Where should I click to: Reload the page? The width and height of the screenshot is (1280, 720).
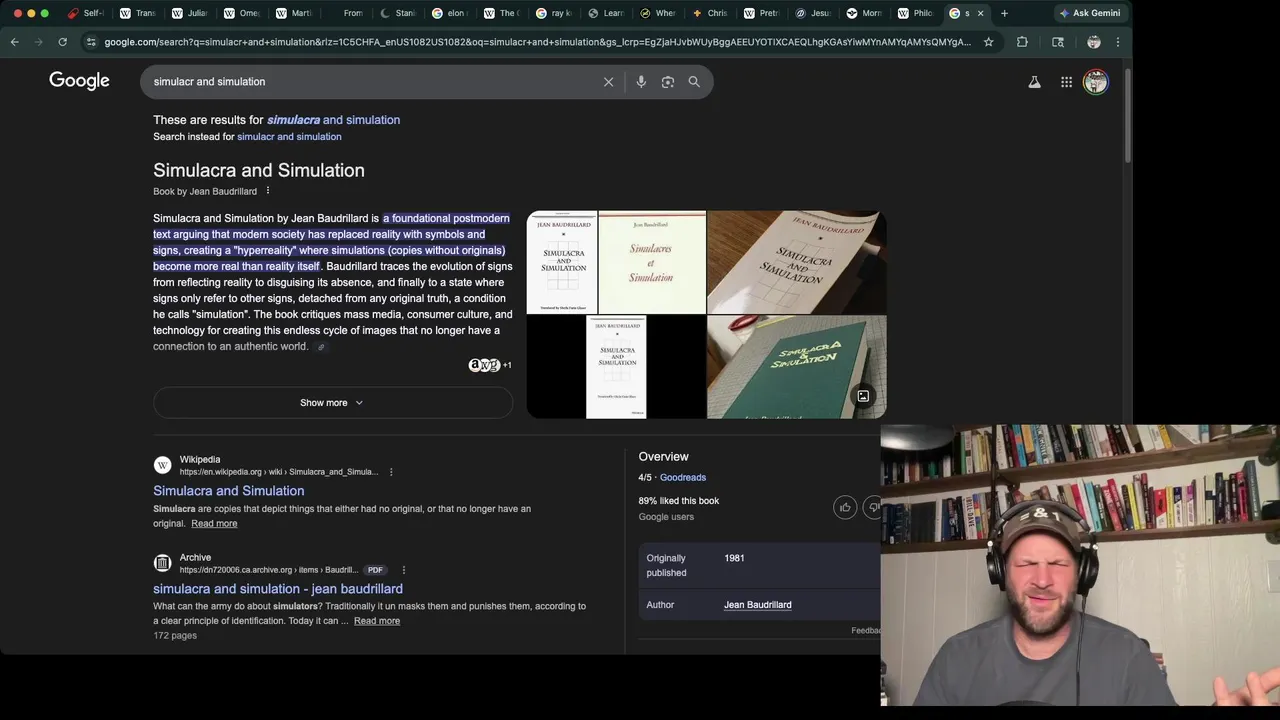62,42
